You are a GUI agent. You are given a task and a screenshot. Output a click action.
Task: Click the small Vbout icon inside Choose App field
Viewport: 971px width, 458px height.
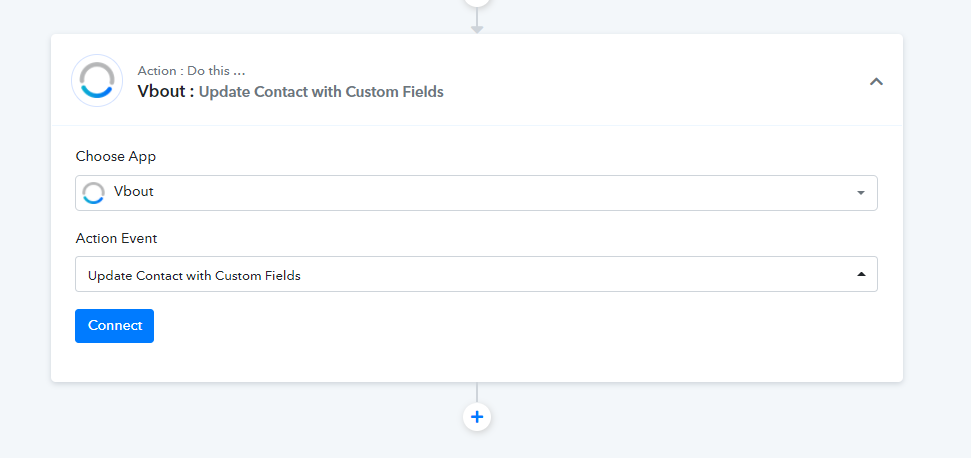(x=94, y=192)
